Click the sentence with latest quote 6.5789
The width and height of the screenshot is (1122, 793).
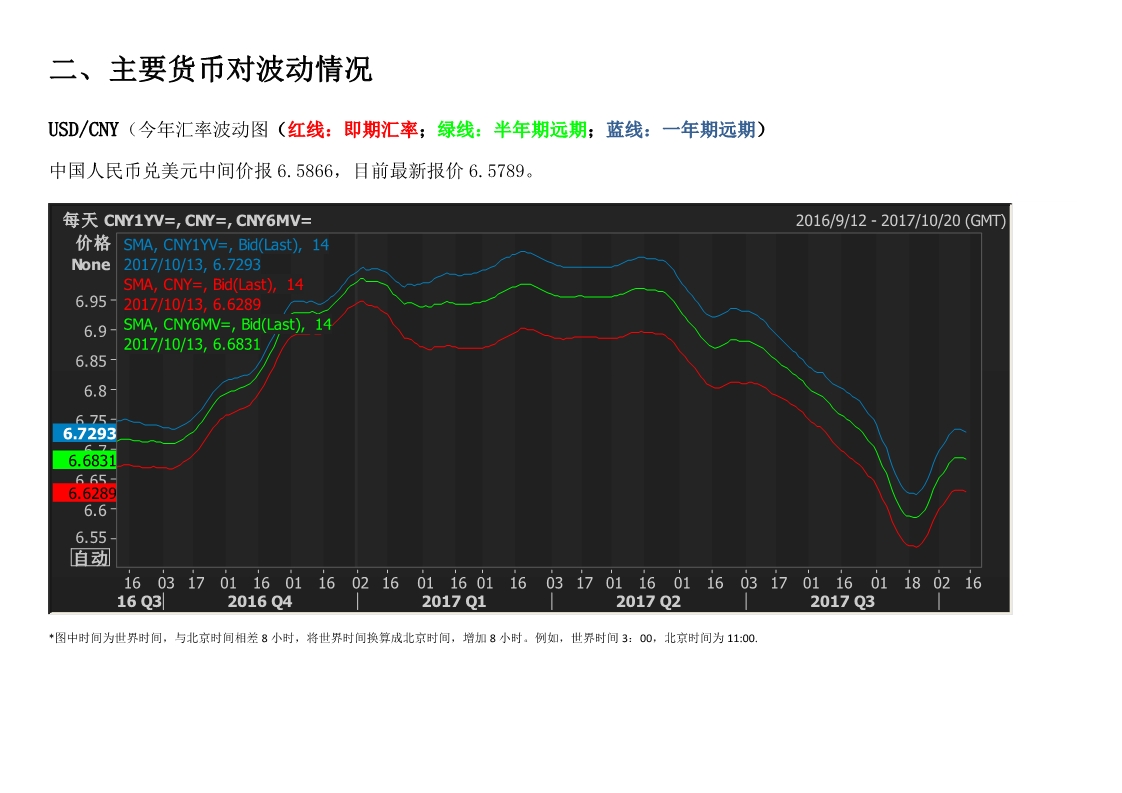[x=292, y=171]
